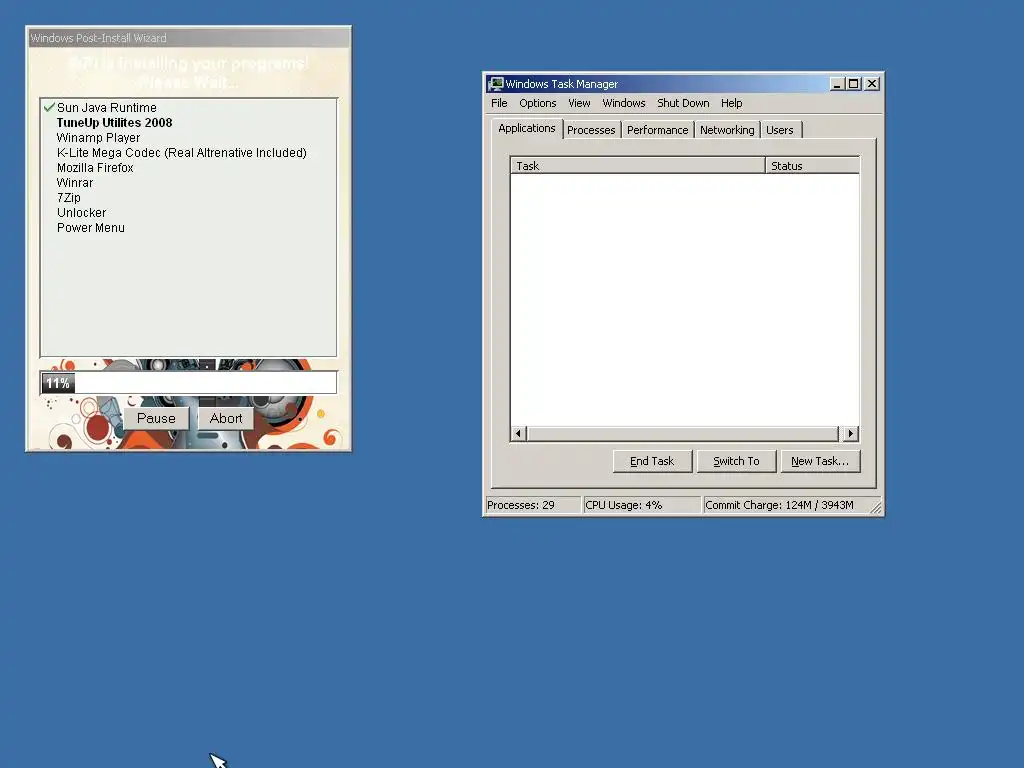Select Unlocker in install list
Screen dimensions: 1024x768
(x=82, y=213)
